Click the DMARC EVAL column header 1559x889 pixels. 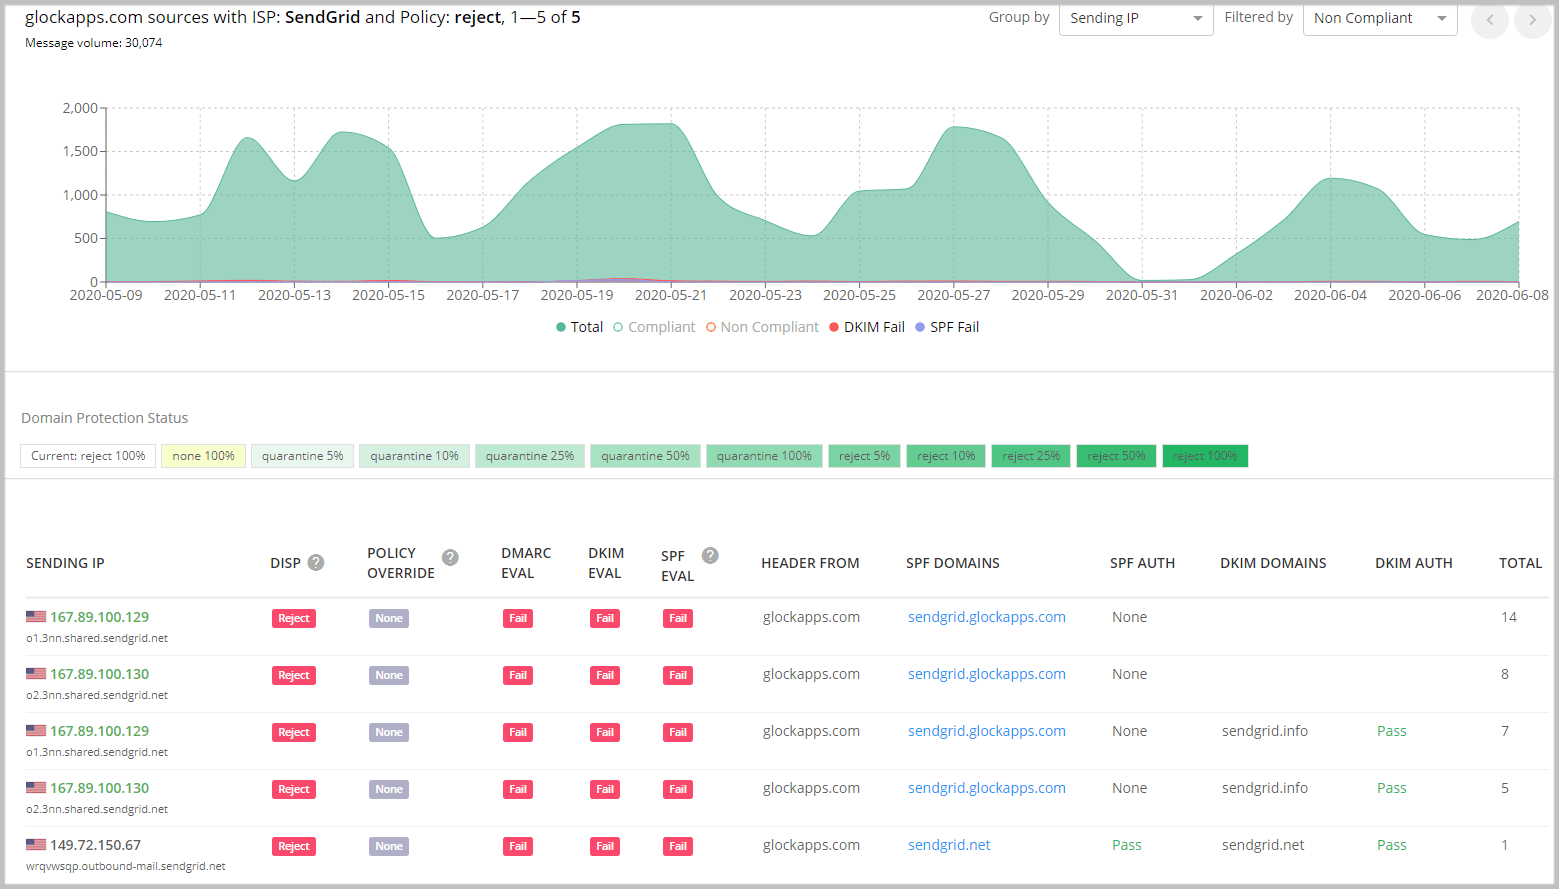(x=526, y=563)
